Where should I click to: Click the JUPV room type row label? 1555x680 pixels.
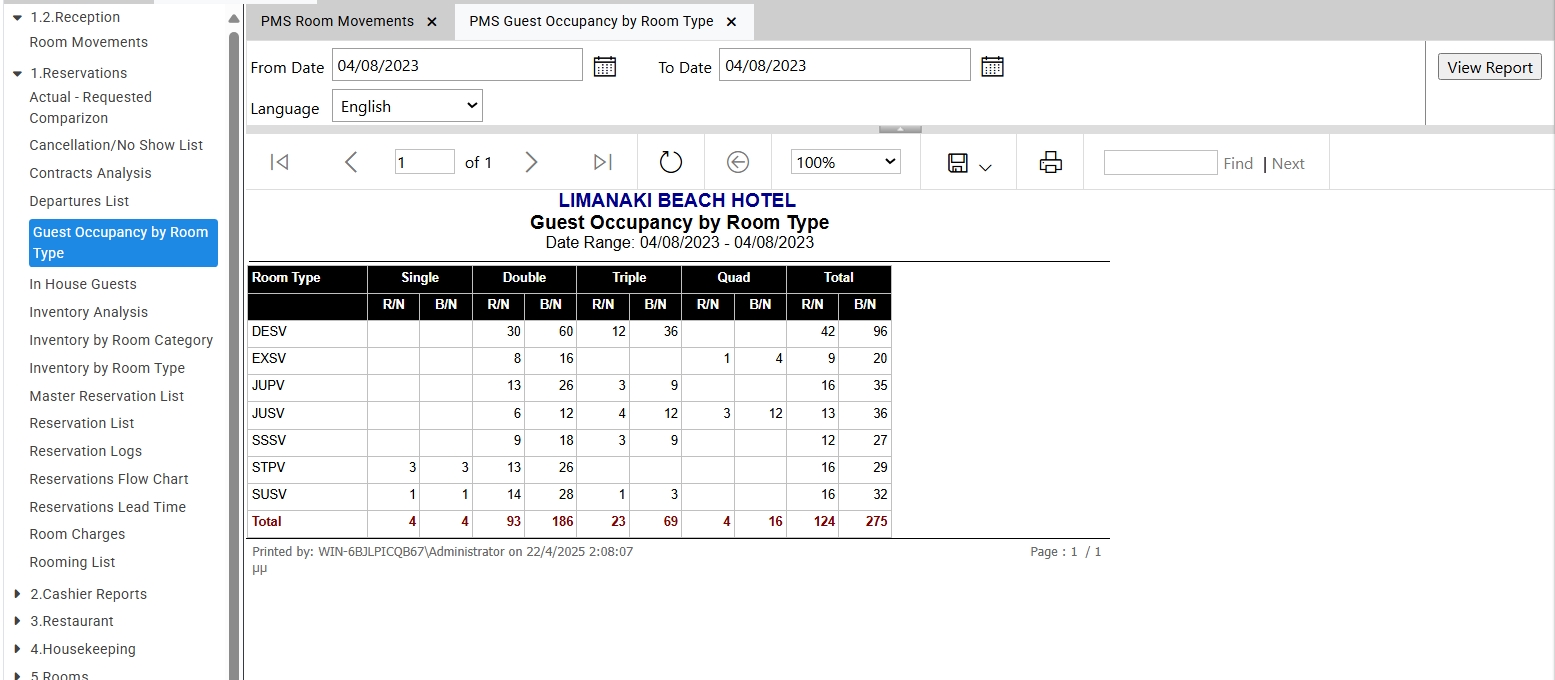(269, 385)
